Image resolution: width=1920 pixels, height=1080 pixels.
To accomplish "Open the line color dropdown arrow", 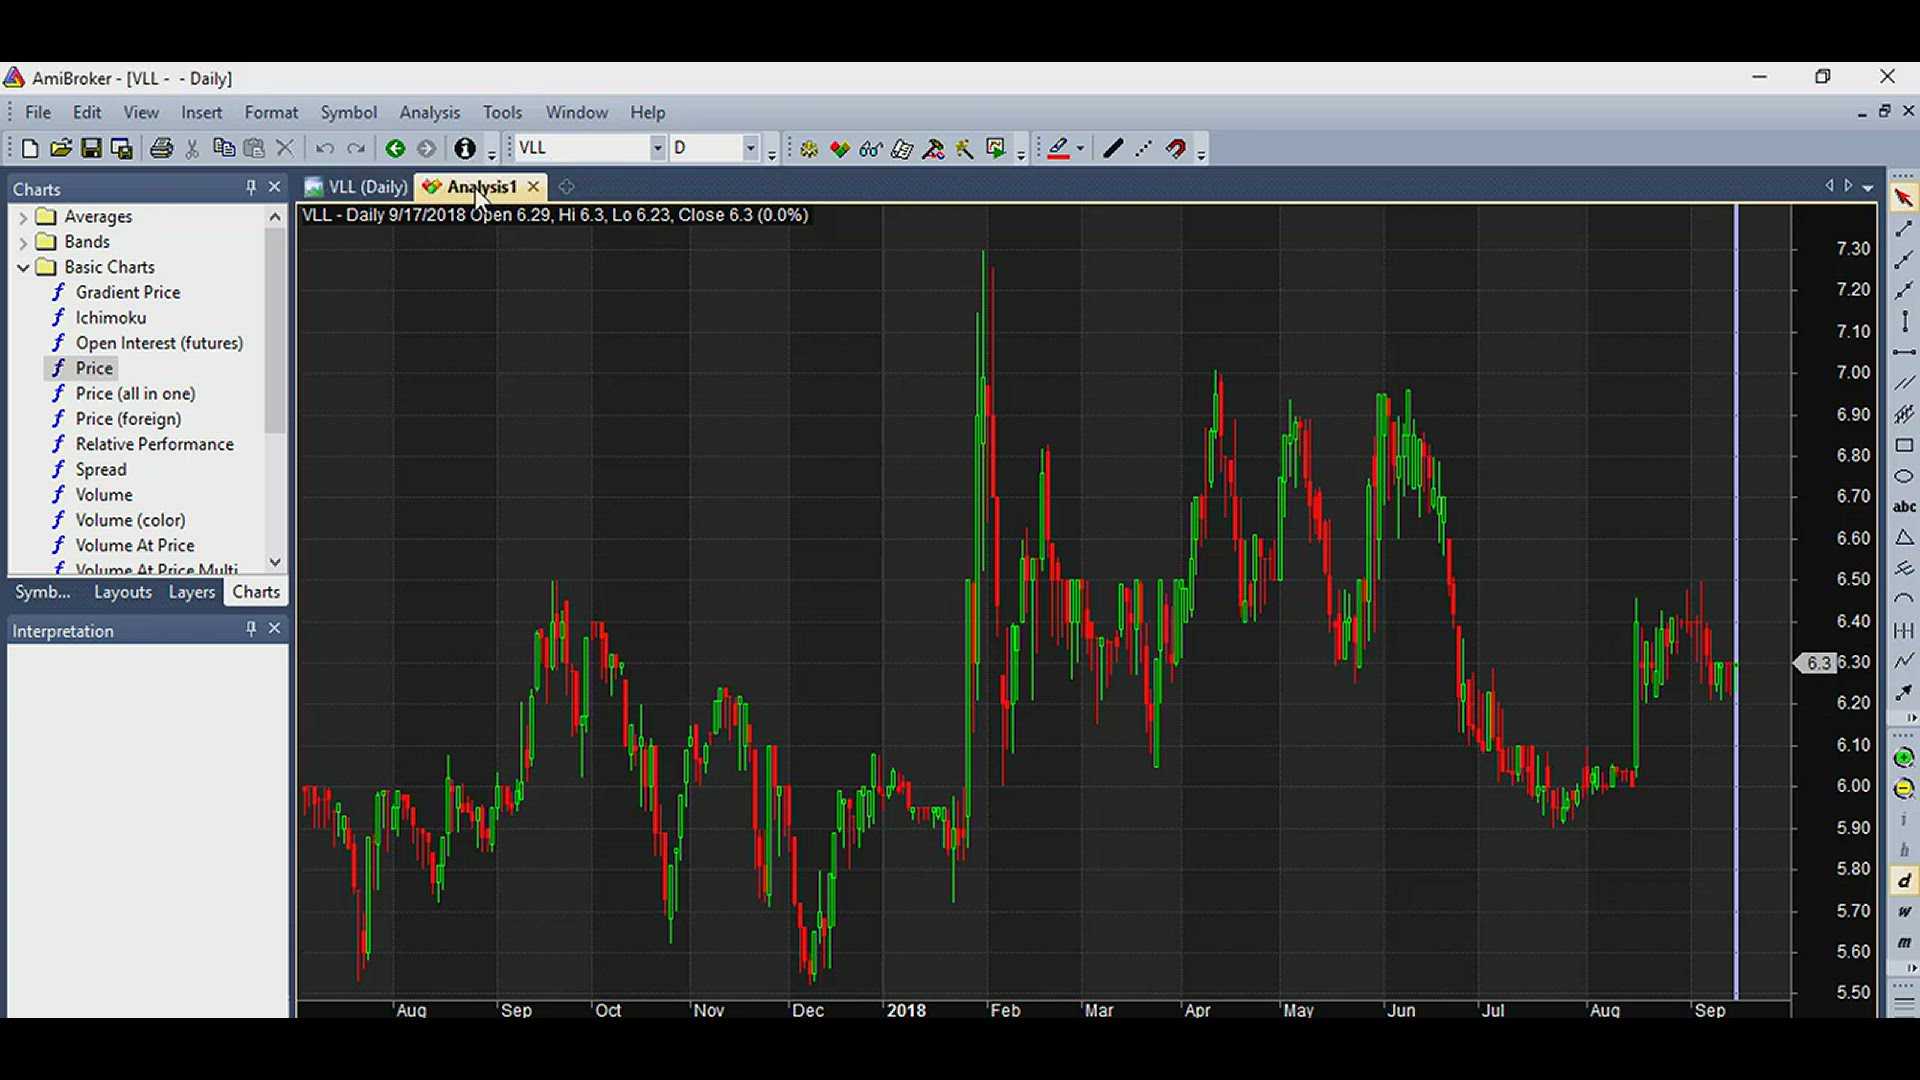I will pyautogui.click(x=1080, y=149).
